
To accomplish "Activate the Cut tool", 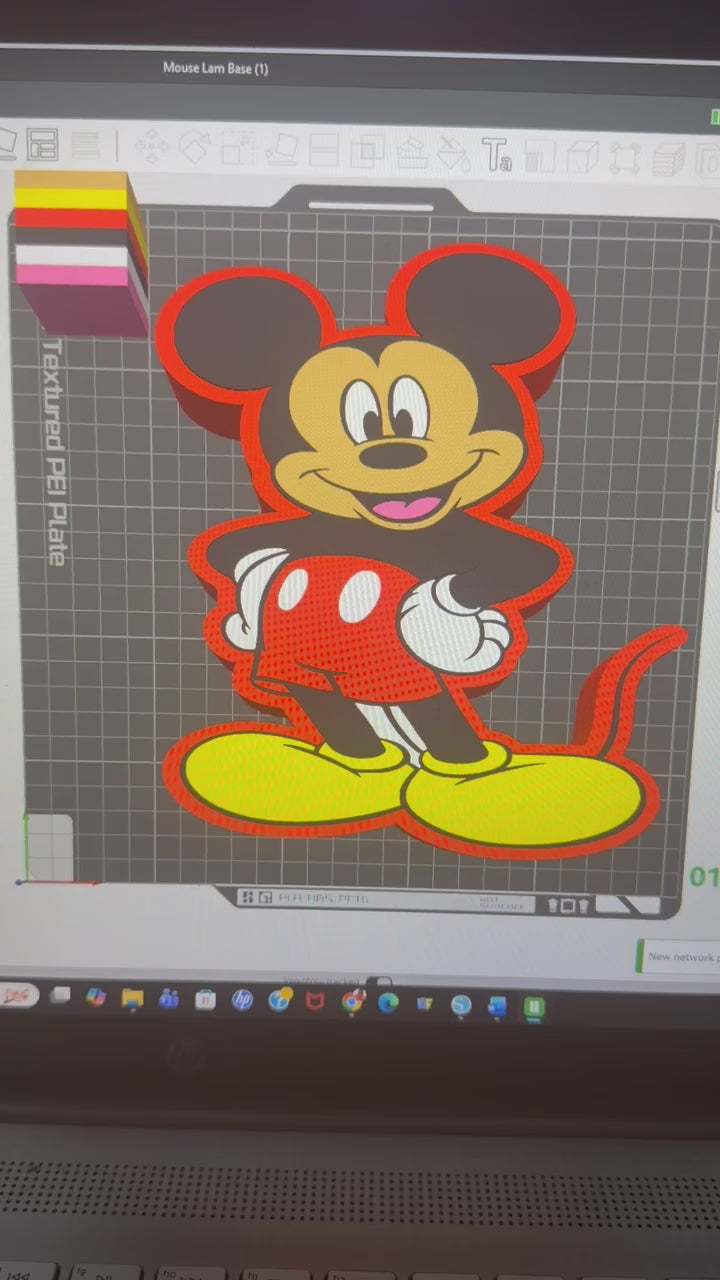I will [324, 150].
